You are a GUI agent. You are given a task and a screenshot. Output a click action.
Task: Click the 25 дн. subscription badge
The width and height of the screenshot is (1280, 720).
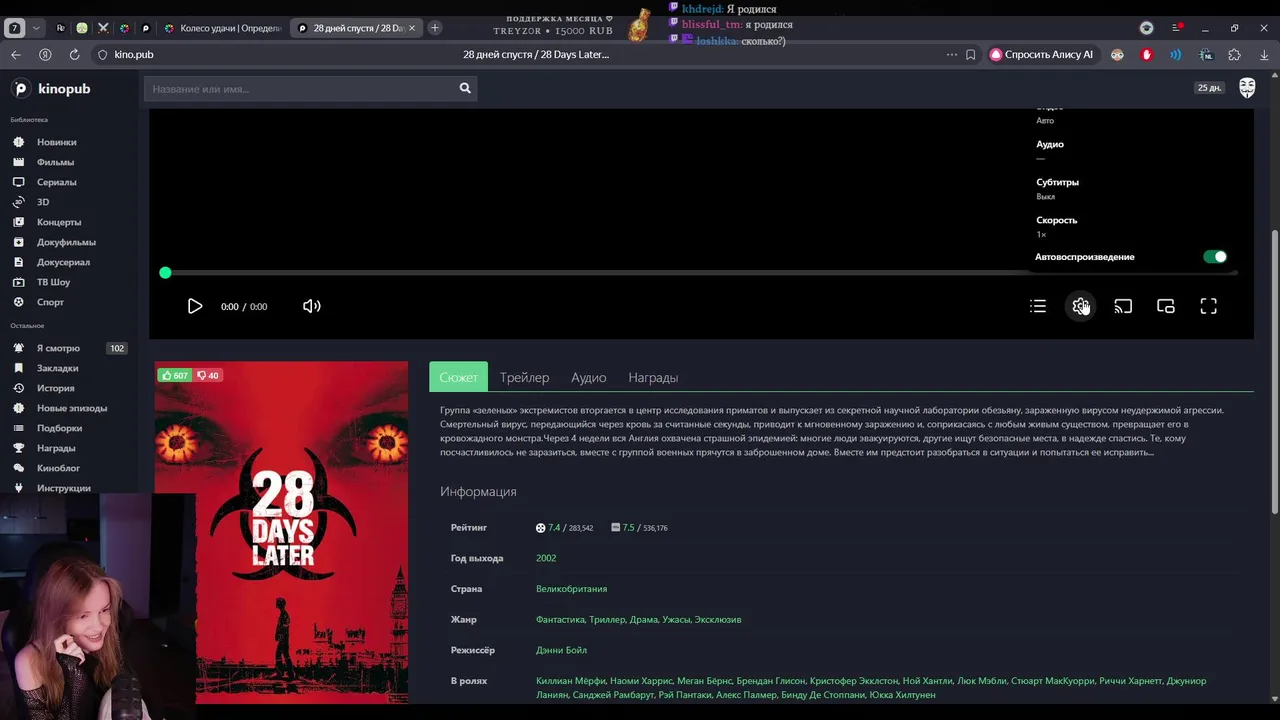pos(1209,88)
